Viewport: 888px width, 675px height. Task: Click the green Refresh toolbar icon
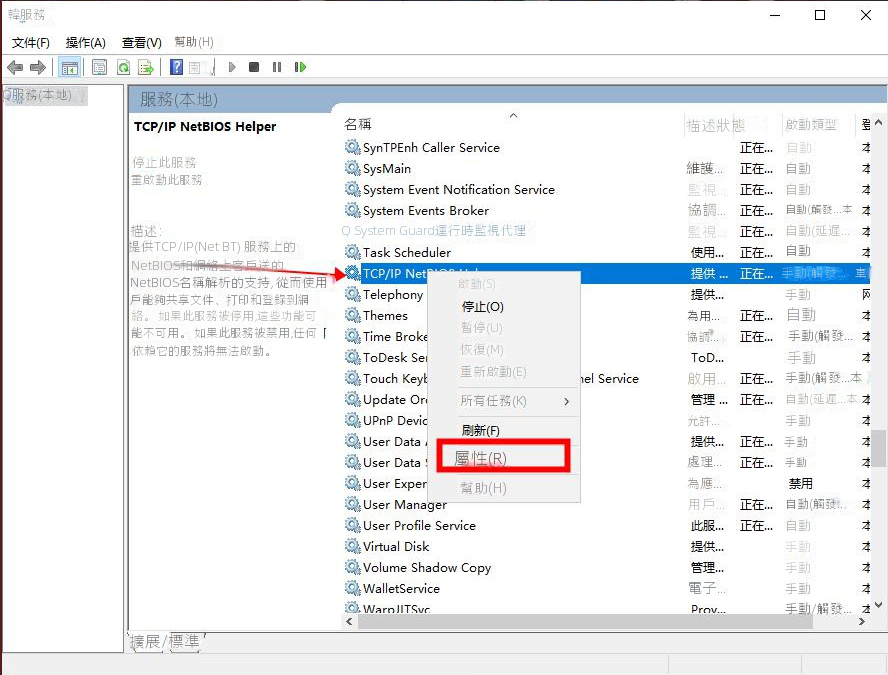123,67
